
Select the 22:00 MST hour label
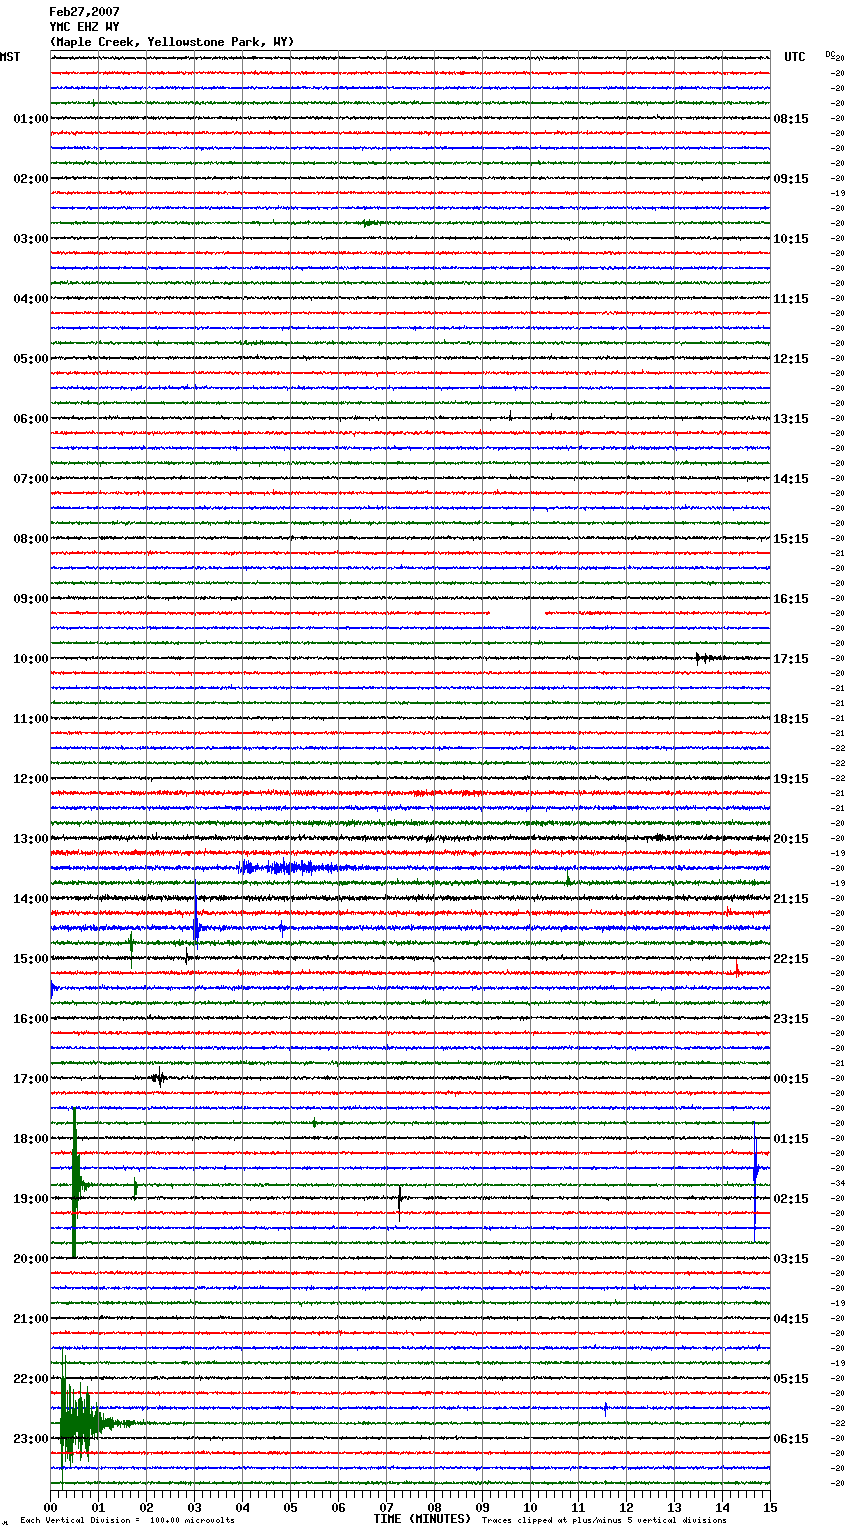point(31,1379)
